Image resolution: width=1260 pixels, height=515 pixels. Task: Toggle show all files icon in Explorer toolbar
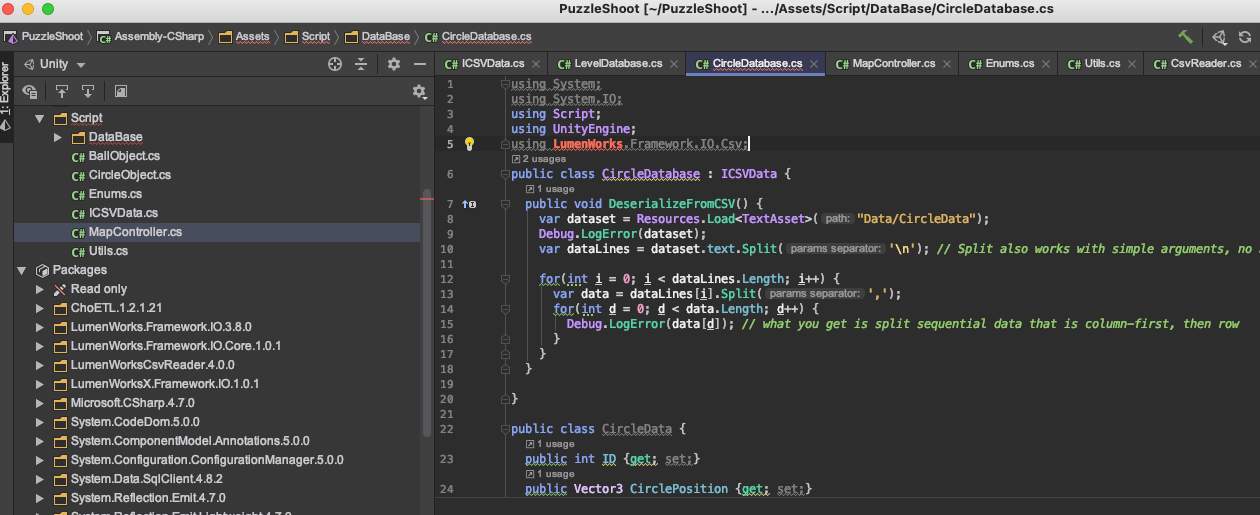pos(30,91)
